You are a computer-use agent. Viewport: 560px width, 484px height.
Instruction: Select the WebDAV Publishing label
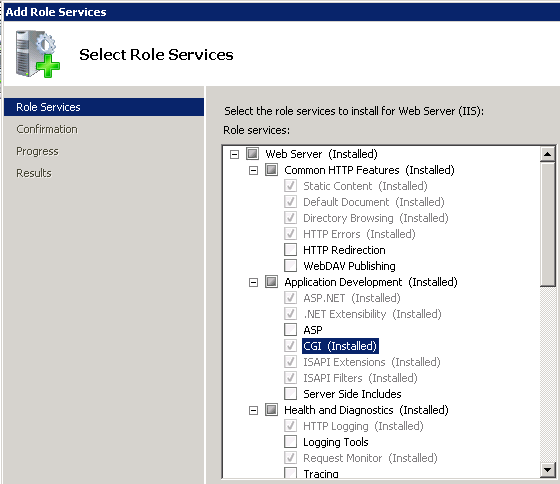click(x=349, y=266)
